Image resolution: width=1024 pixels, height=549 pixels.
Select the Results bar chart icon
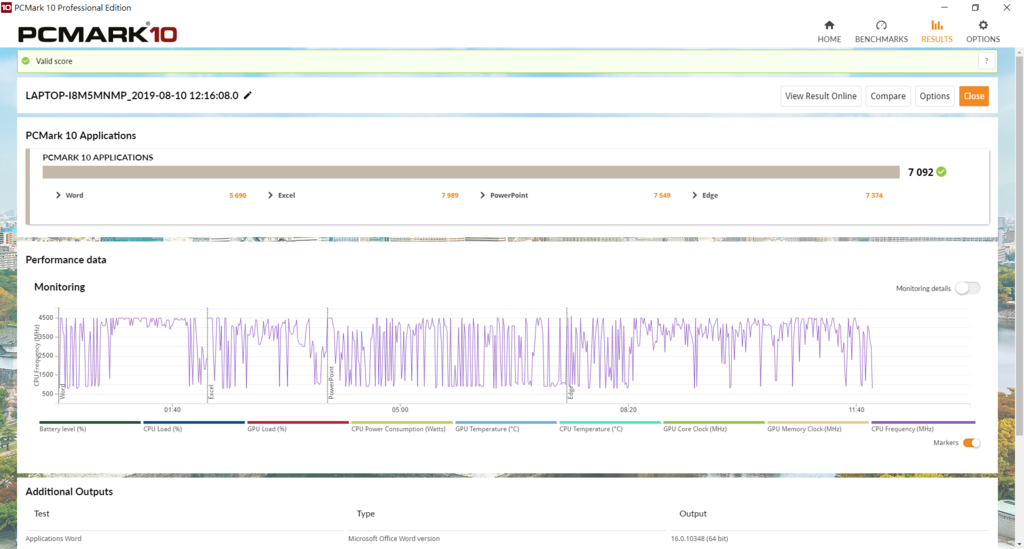(936, 25)
